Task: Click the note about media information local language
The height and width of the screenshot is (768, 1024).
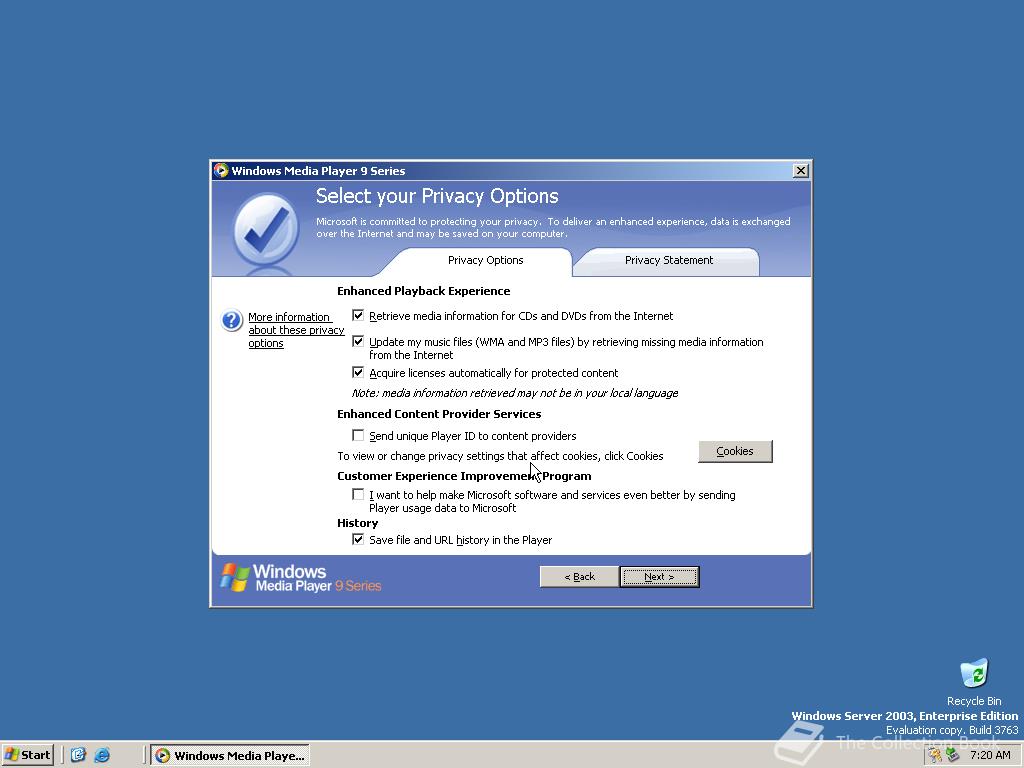Action: pos(515,393)
